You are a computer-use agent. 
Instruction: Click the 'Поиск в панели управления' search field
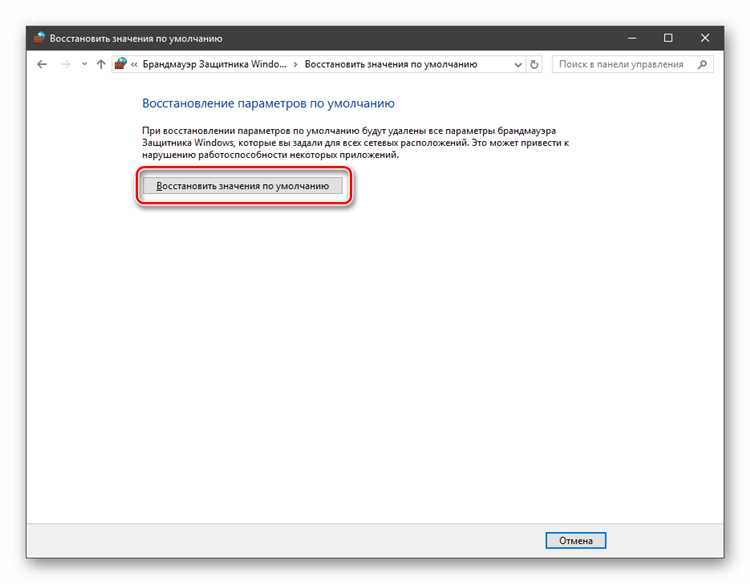[x=632, y=64]
